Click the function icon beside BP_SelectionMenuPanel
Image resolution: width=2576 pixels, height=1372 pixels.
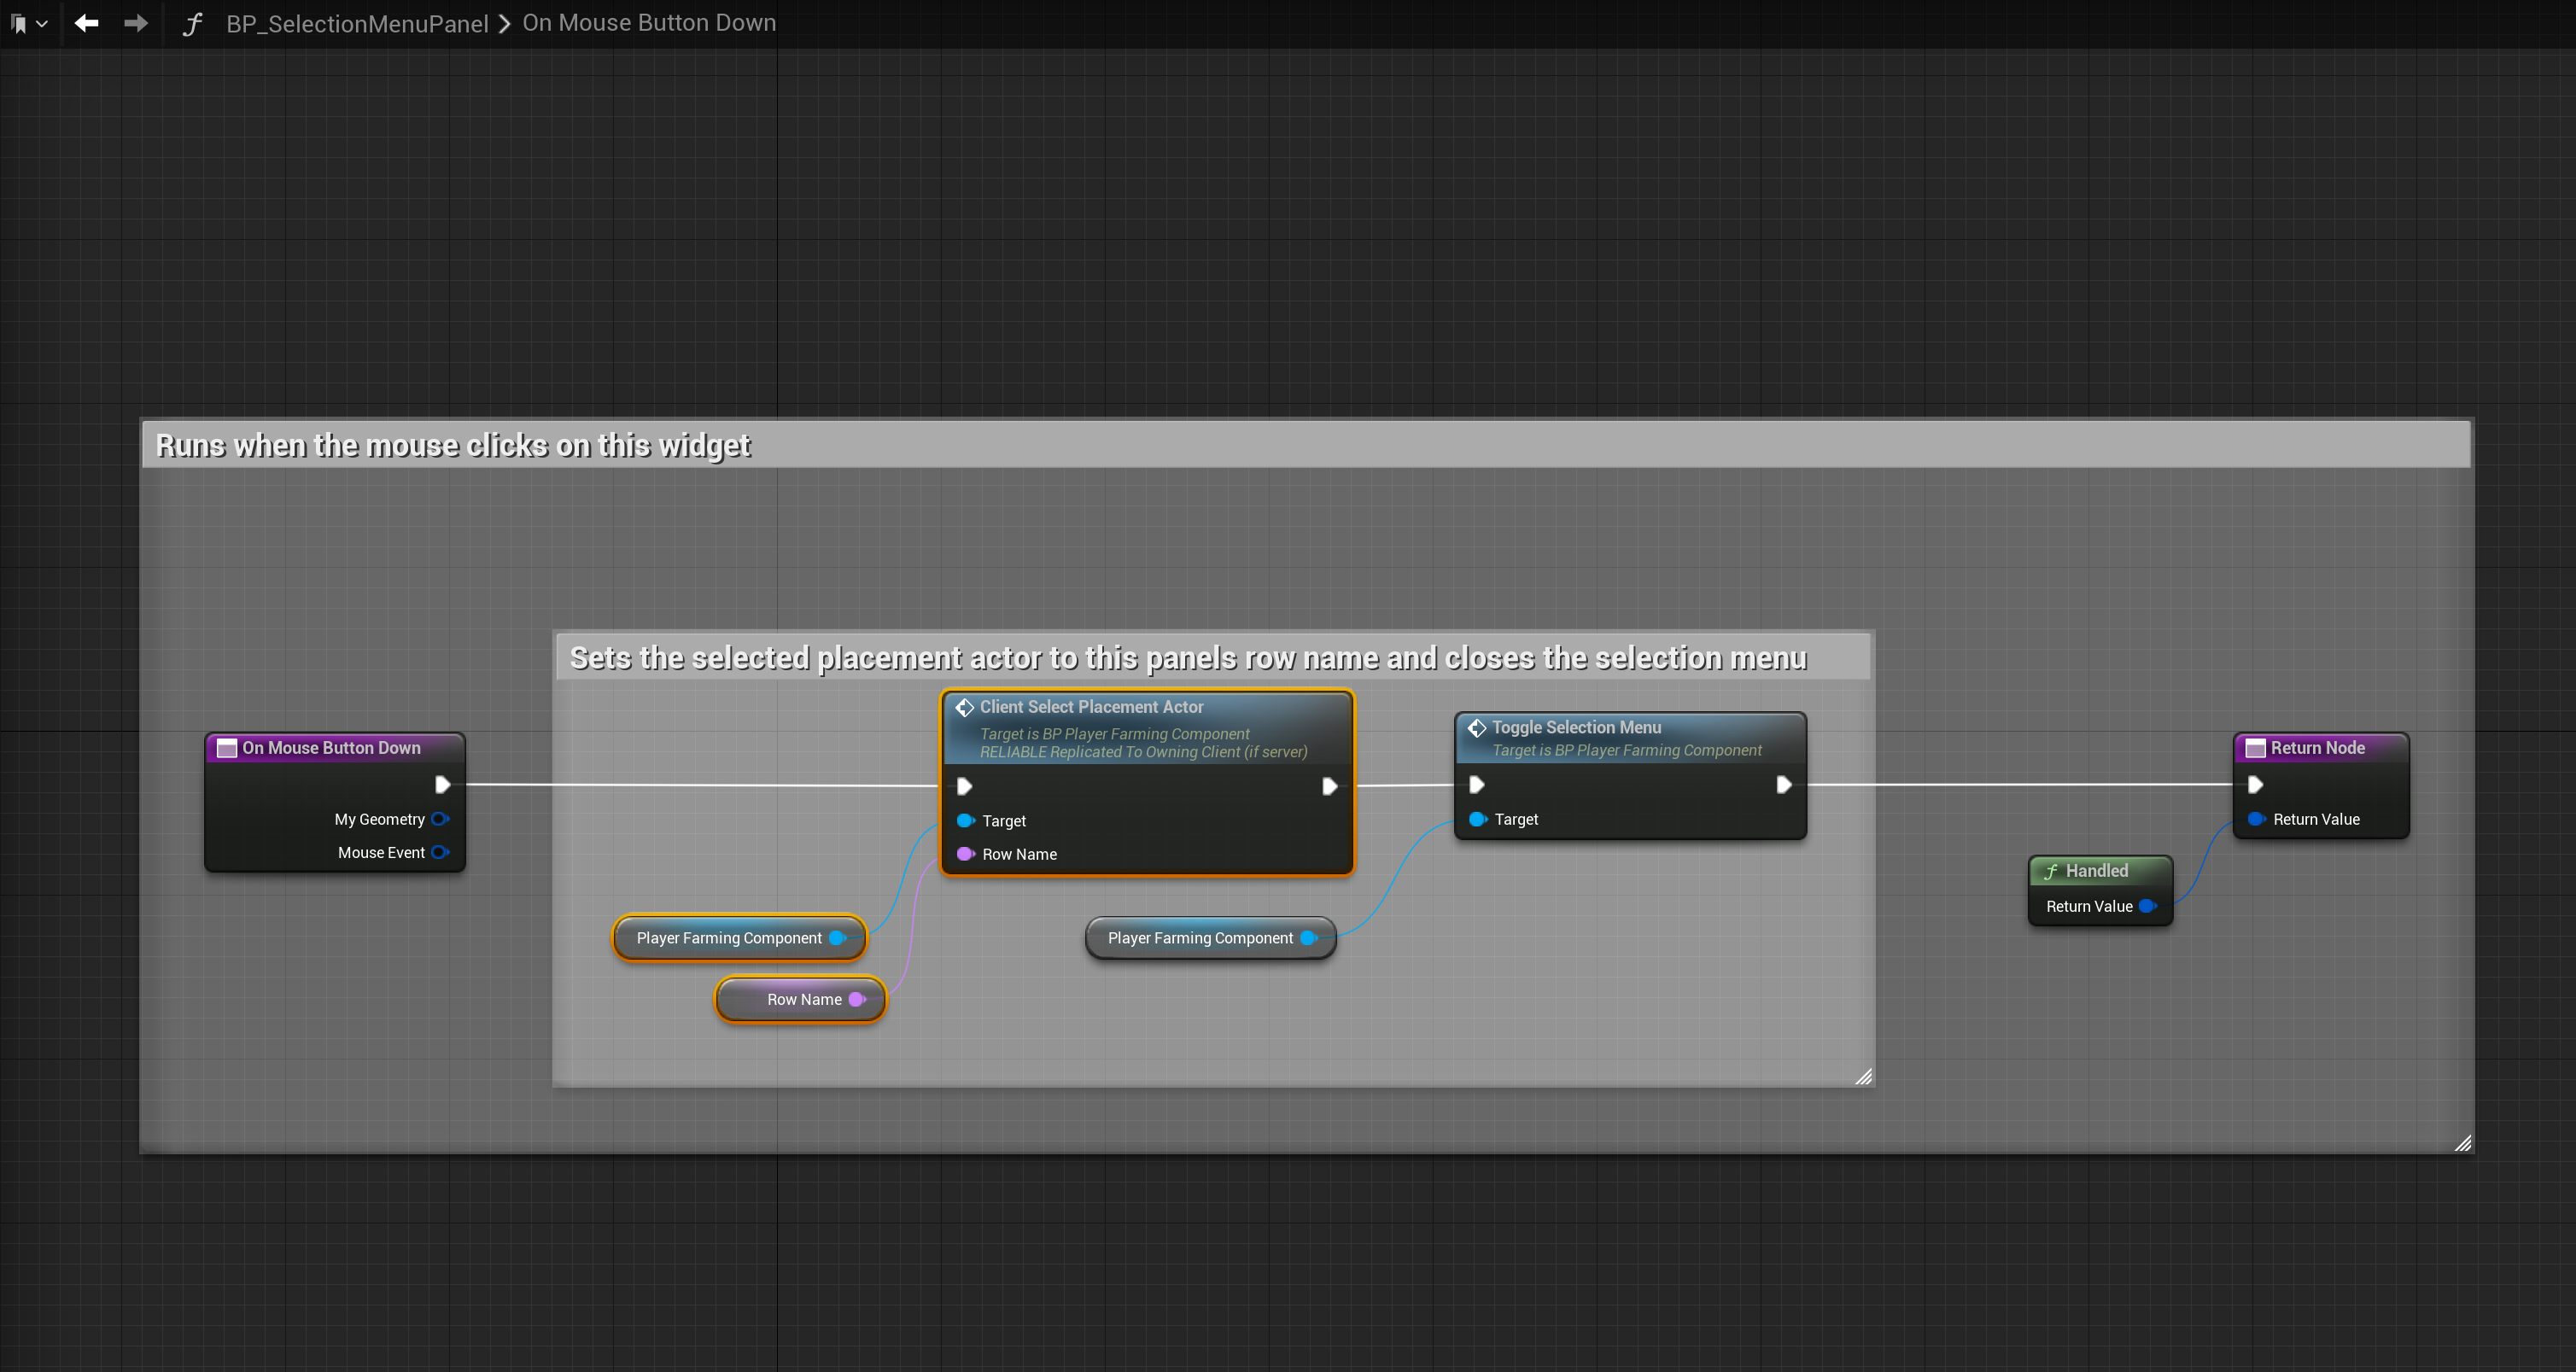point(193,24)
